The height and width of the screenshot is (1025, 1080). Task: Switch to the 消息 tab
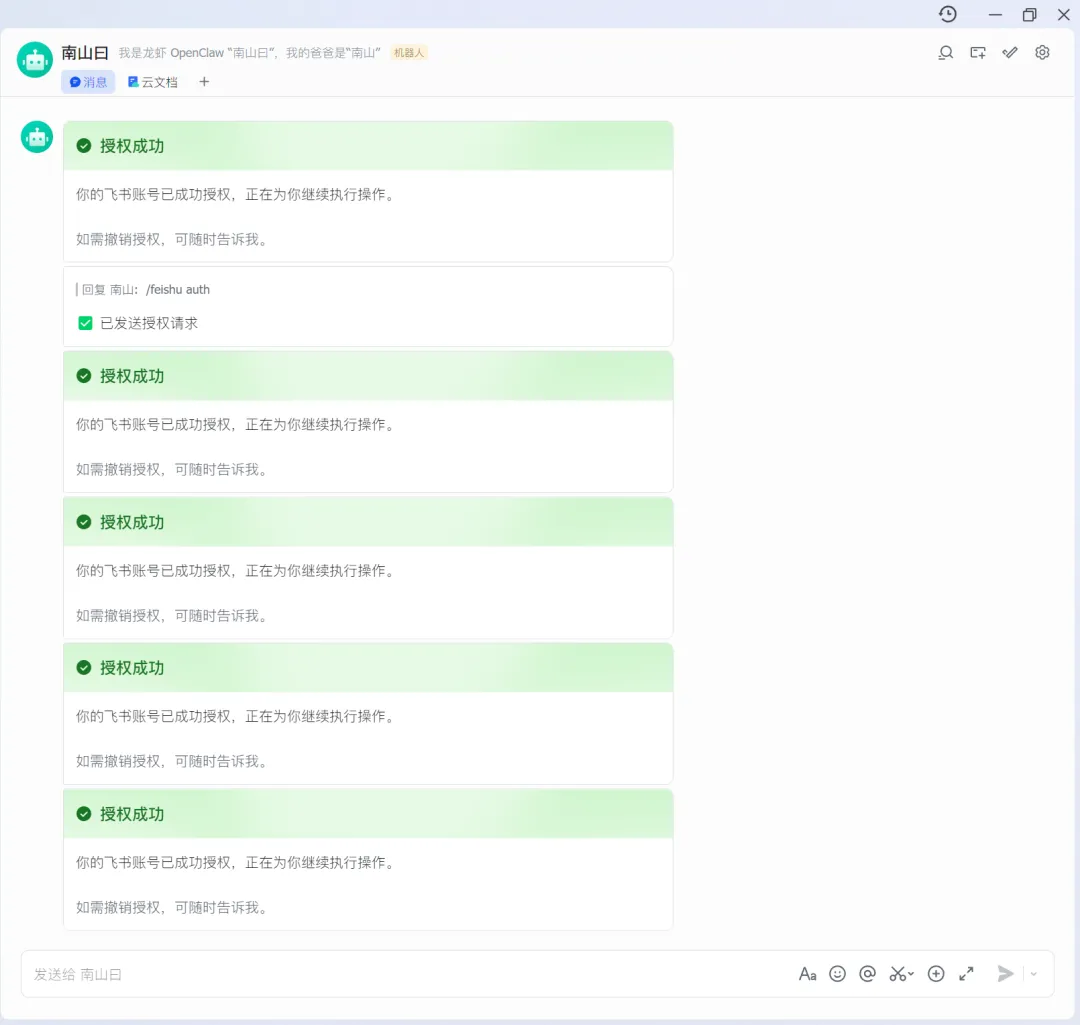click(x=88, y=82)
